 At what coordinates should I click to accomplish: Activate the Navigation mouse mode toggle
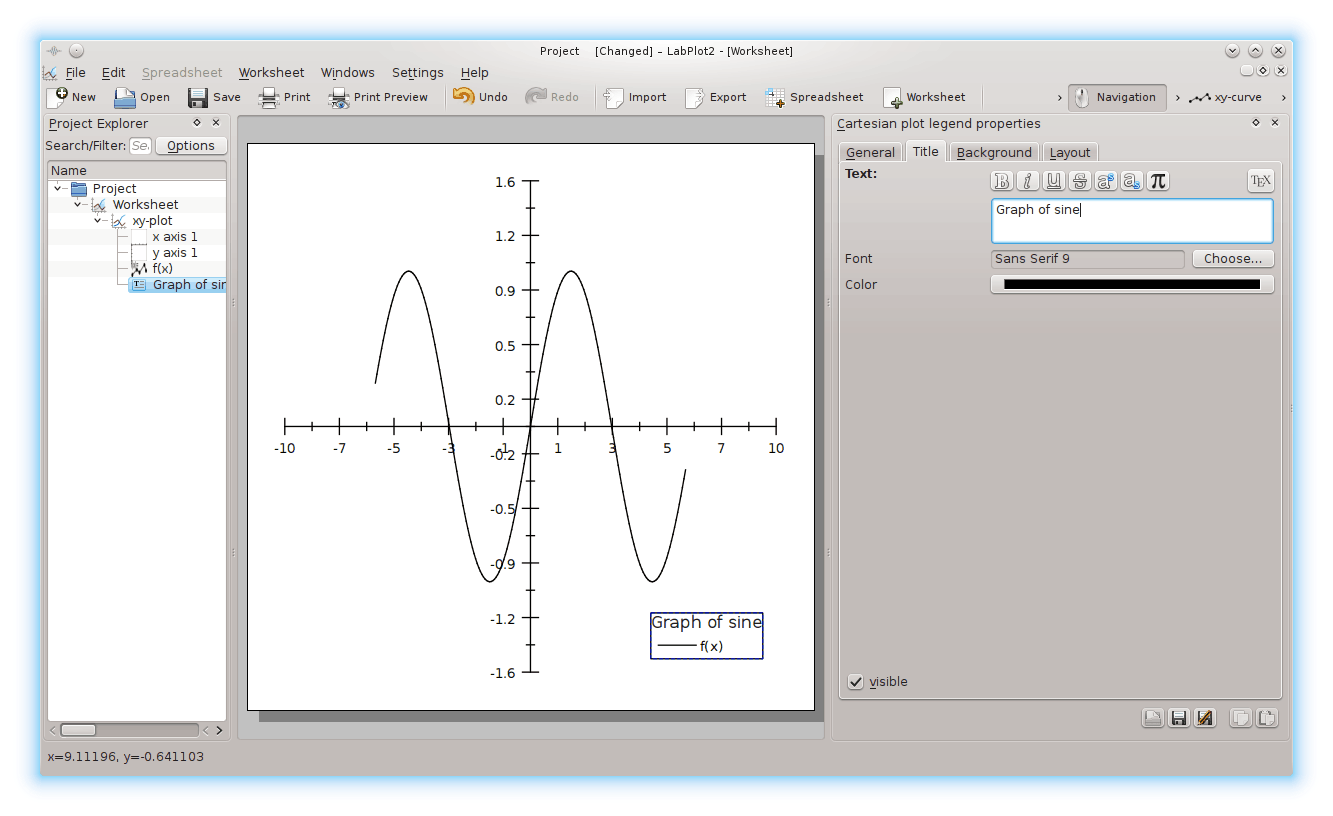pyautogui.click(x=1116, y=97)
